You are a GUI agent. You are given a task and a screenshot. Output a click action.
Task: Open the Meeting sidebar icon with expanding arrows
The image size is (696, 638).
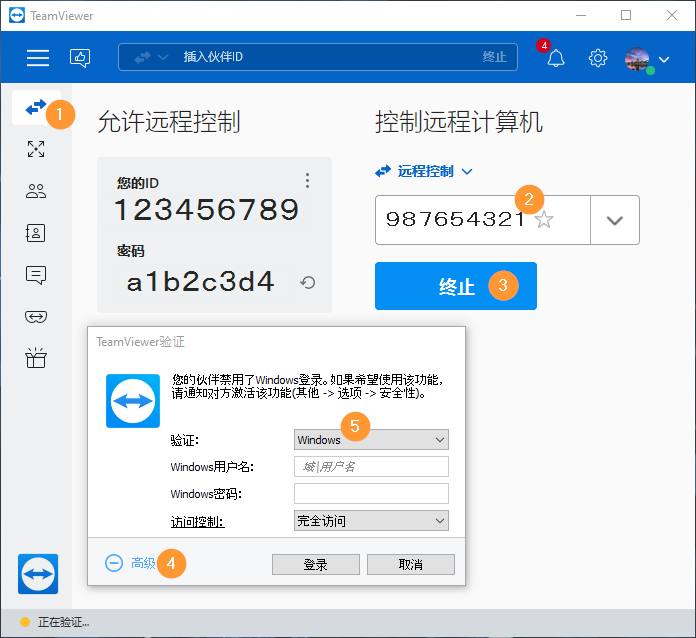coord(36,149)
